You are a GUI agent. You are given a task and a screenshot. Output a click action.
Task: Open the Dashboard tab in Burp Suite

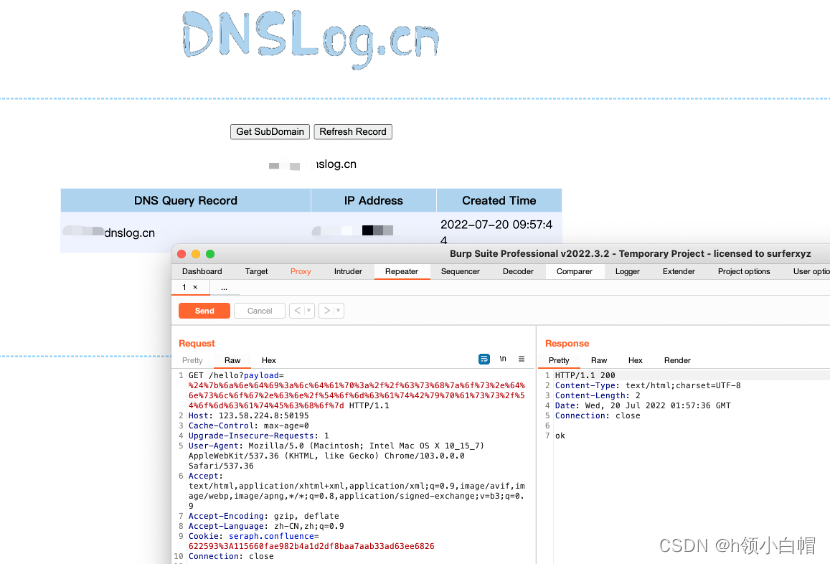[202, 271]
